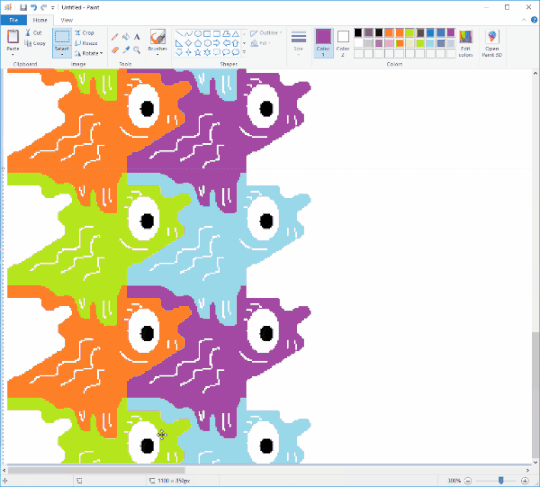Viewport: 540px width, 487px height.
Task: Click the horizontal scrollbar thumb
Action: pos(96,470)
